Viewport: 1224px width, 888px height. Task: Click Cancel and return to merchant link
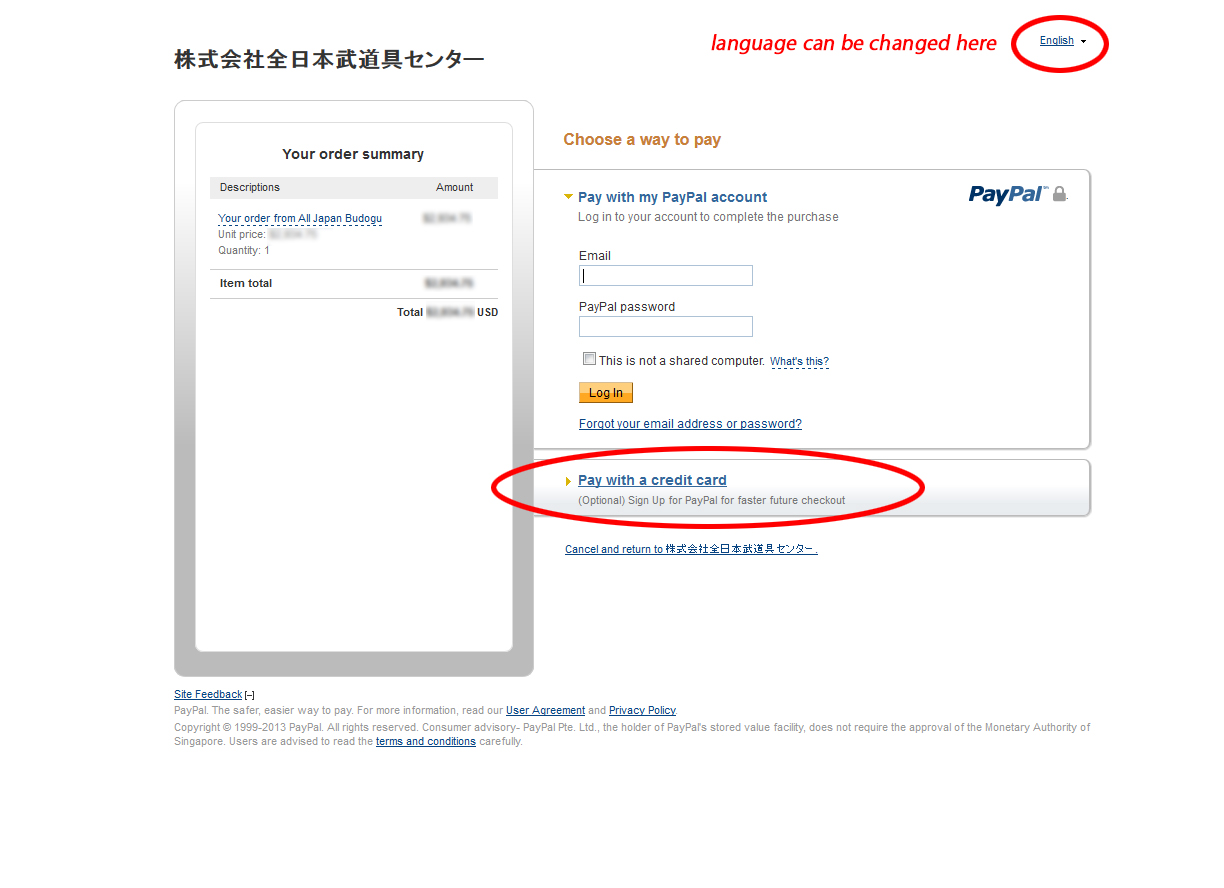(x=691, y=549)
